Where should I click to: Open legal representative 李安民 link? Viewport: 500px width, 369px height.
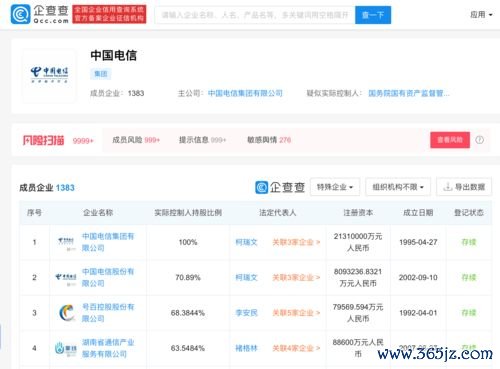coord(246,313)
